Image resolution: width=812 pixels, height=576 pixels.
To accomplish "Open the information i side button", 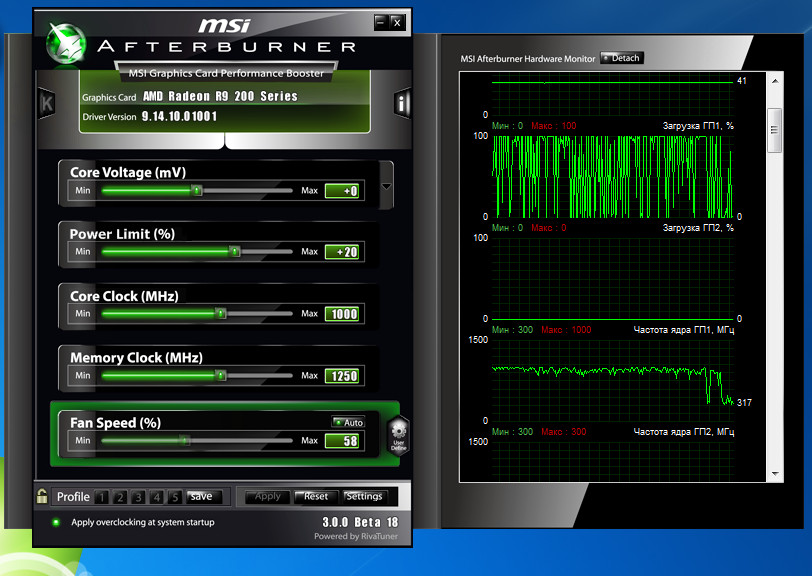I will tap(402, 103).
